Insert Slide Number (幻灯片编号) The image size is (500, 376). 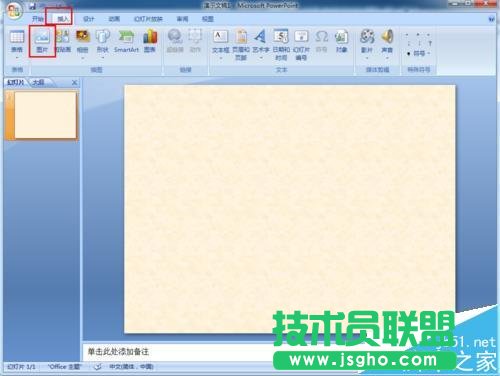[x=301, y=45]
